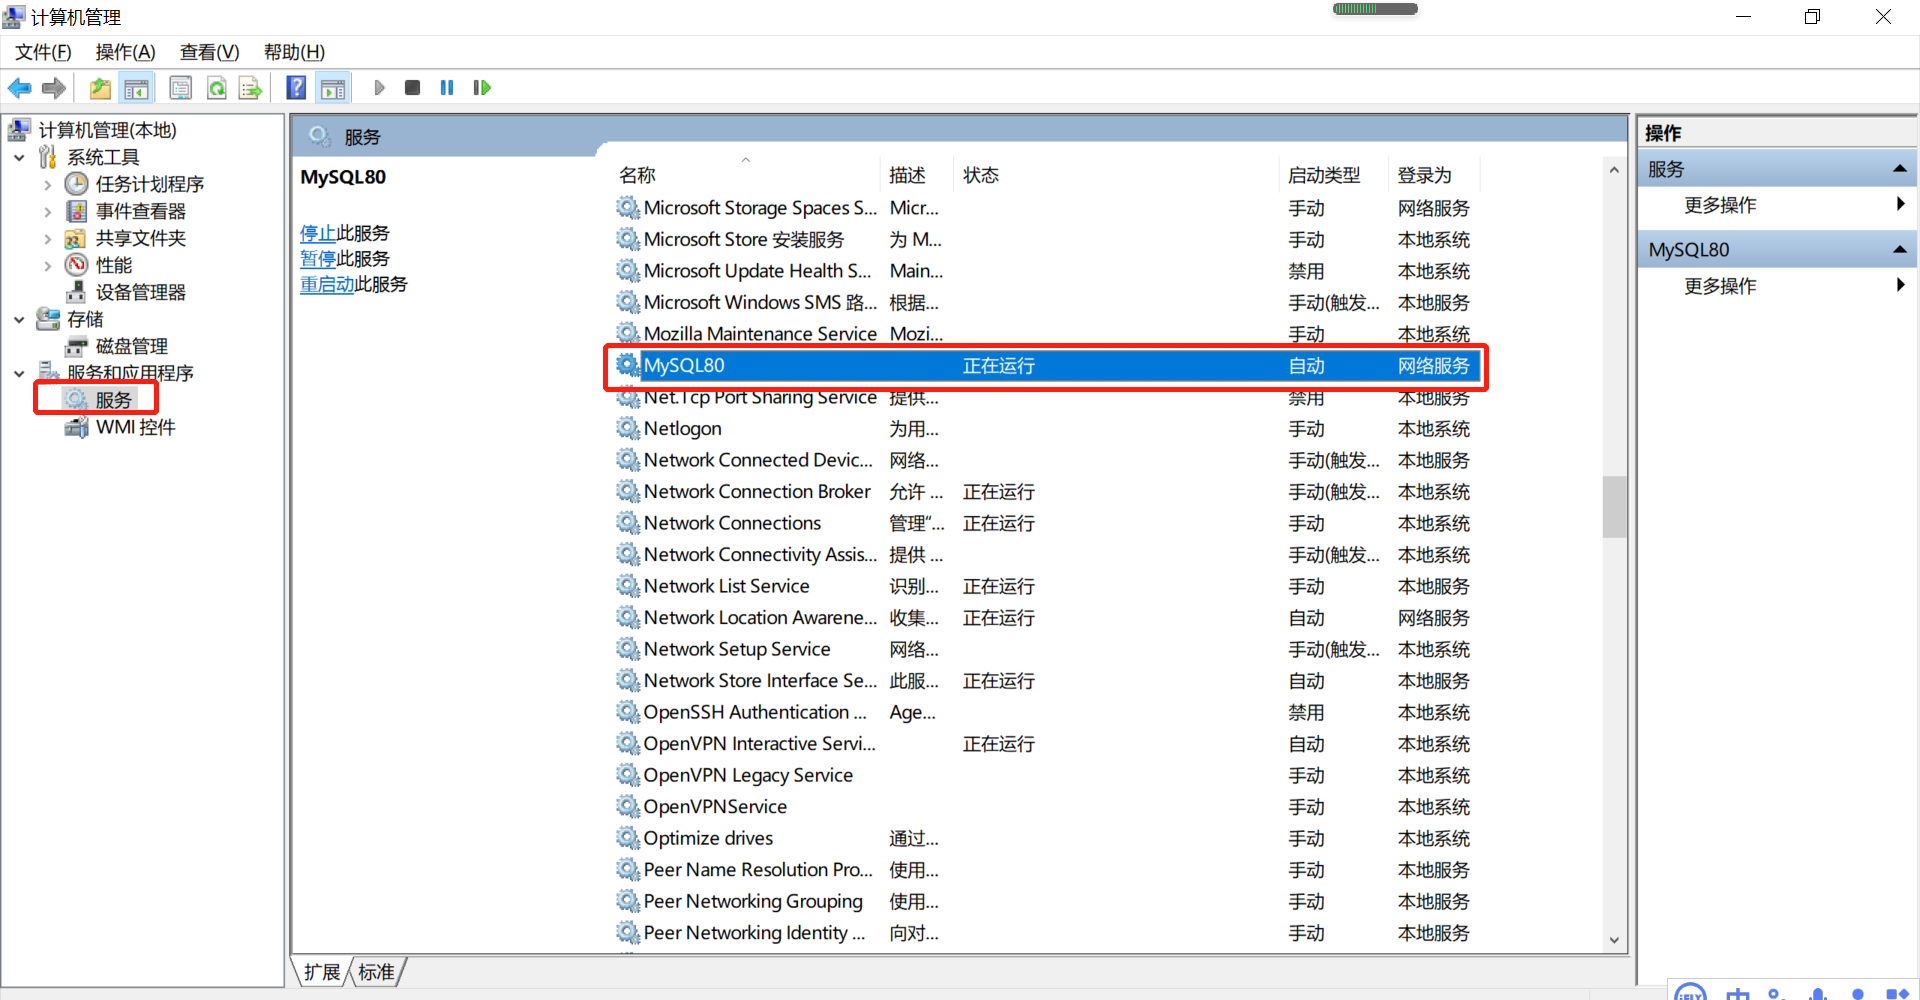Screen dimensions: 1920x1000
Task: Sort by the 状态 column header
Action: point(1115,175)
